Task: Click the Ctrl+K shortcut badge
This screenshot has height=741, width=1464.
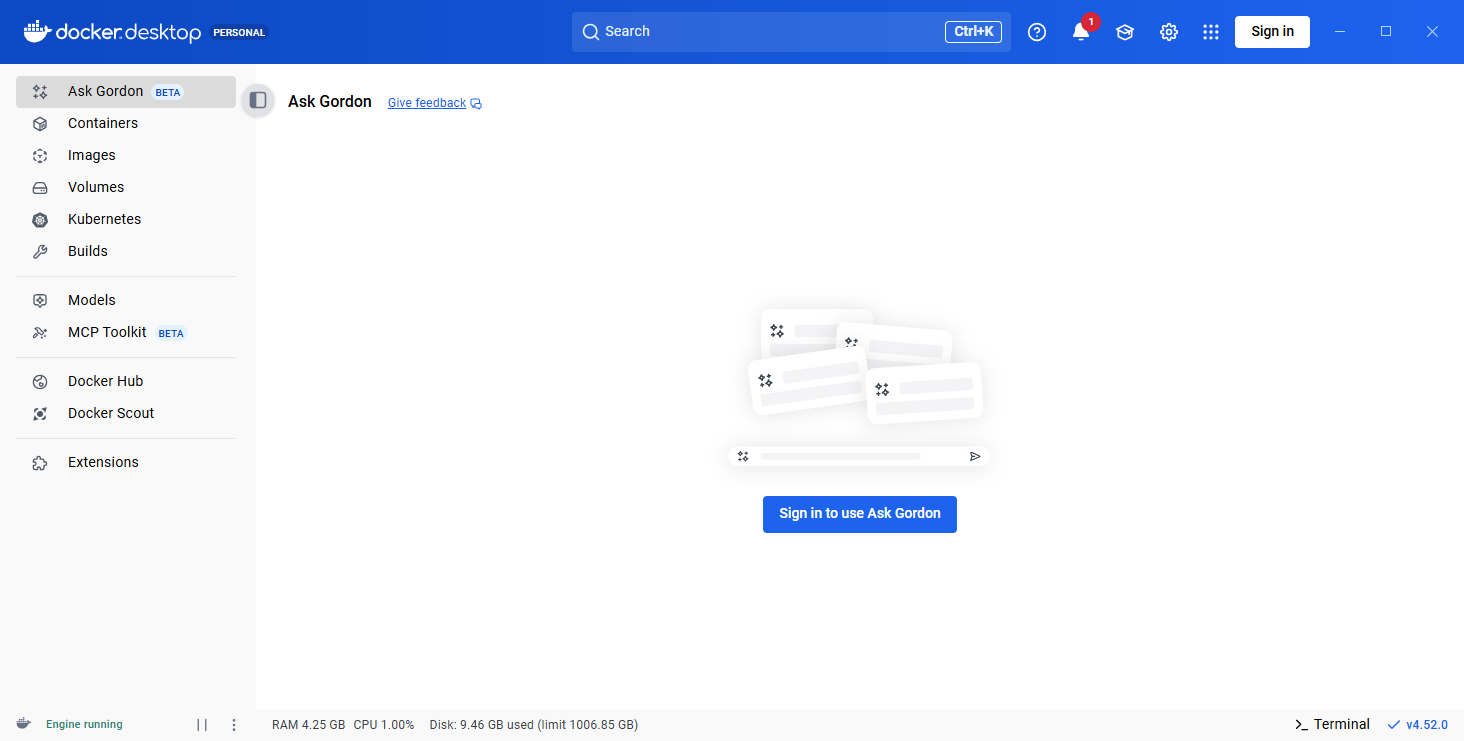Action: pyautogui.click(x=973, y=32)
